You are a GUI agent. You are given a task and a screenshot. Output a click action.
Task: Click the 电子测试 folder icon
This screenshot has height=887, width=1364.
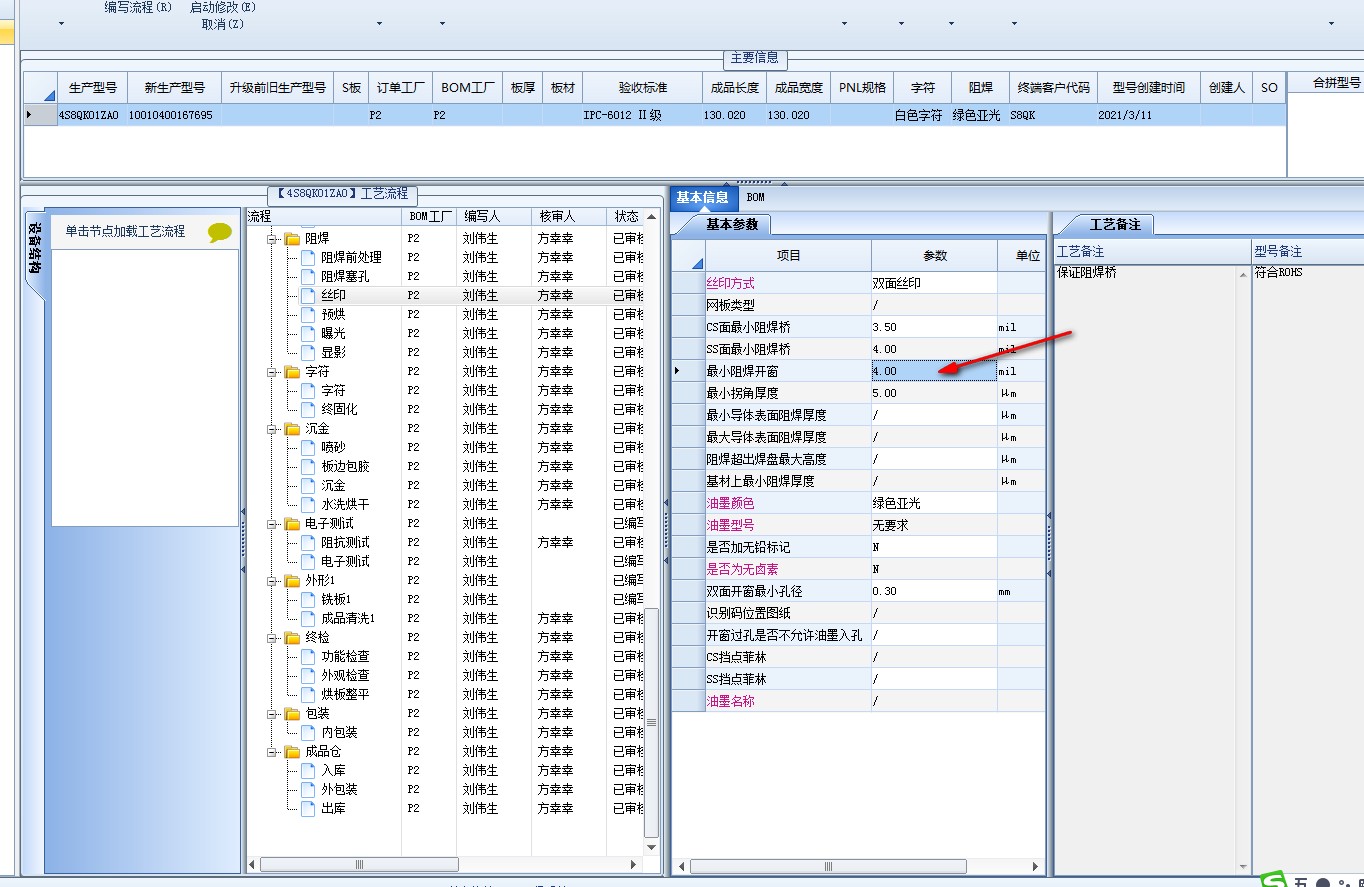pyautogui.click(x=292, y=524)
